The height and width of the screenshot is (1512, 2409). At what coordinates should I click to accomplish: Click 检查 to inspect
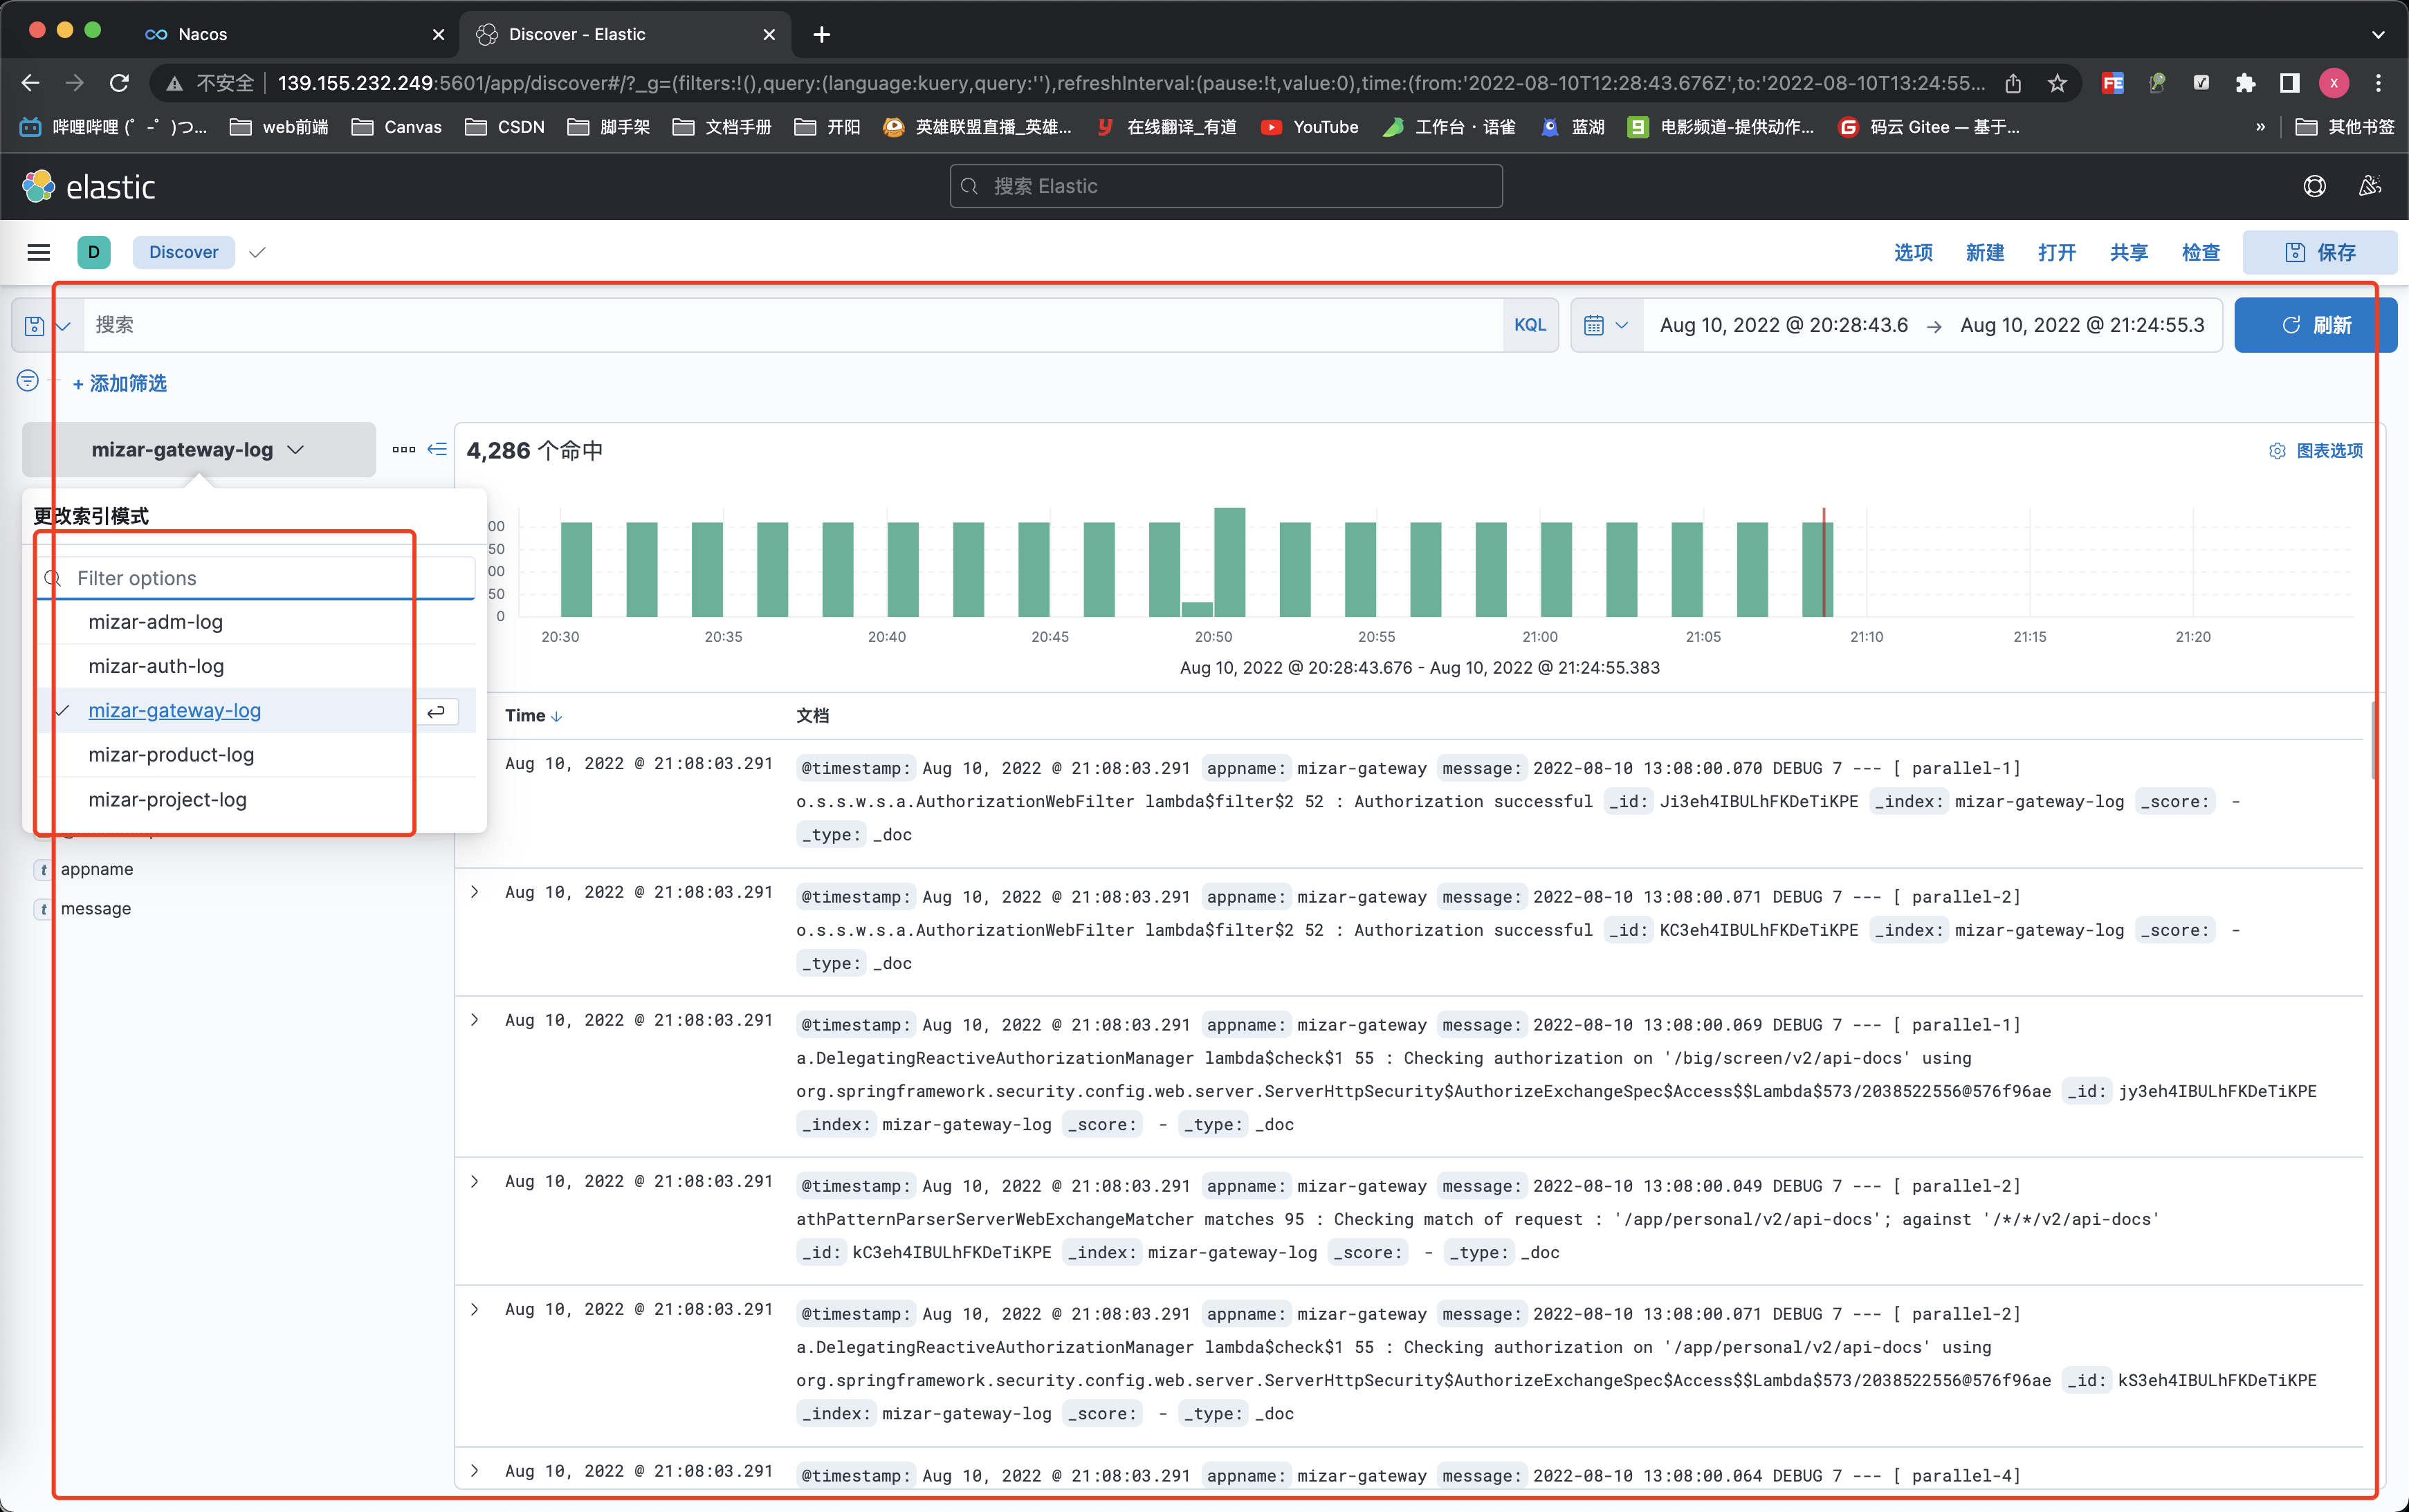[2201, 252]
